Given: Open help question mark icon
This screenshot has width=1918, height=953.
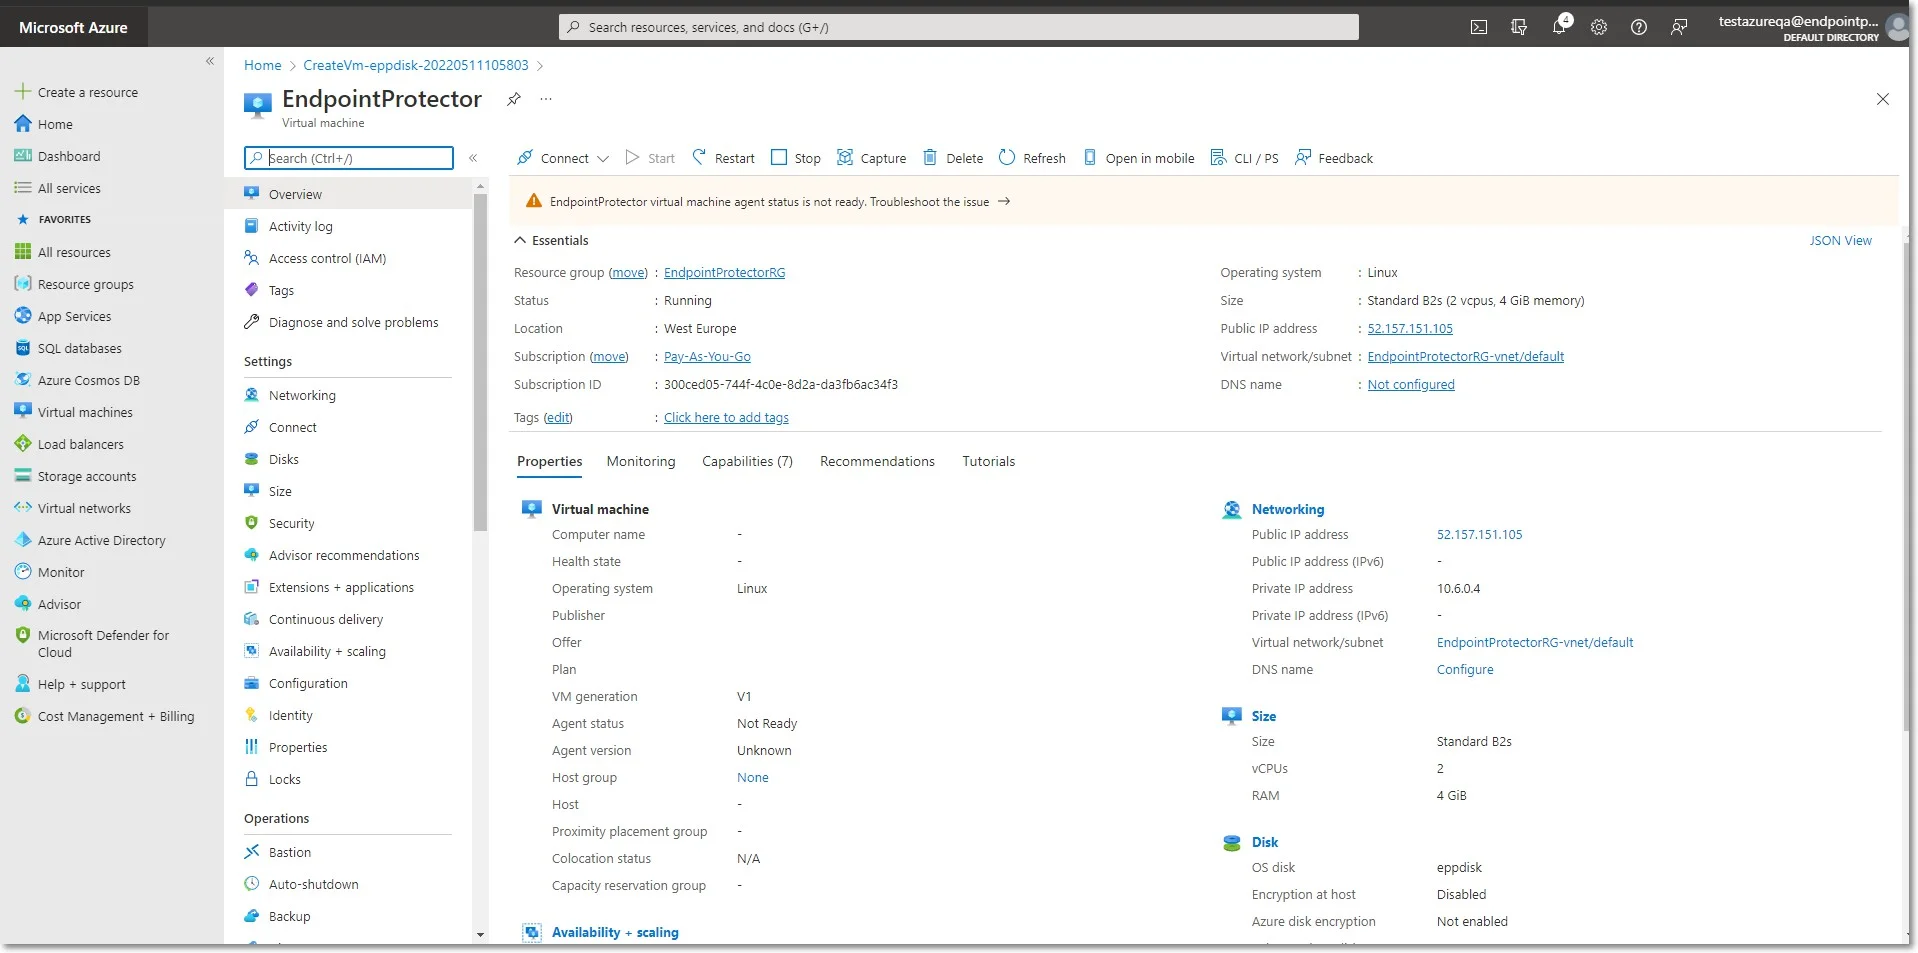Looking at the screenshot, I should coord(1639,27).
